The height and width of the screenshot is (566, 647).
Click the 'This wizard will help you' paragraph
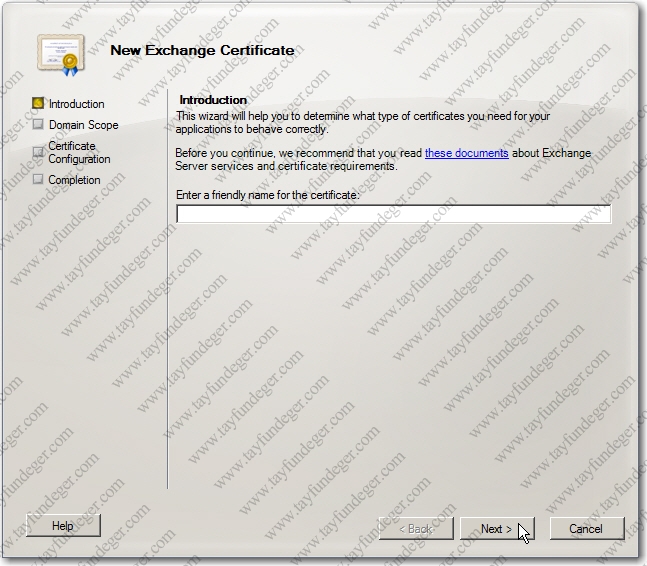coord(363,123)
